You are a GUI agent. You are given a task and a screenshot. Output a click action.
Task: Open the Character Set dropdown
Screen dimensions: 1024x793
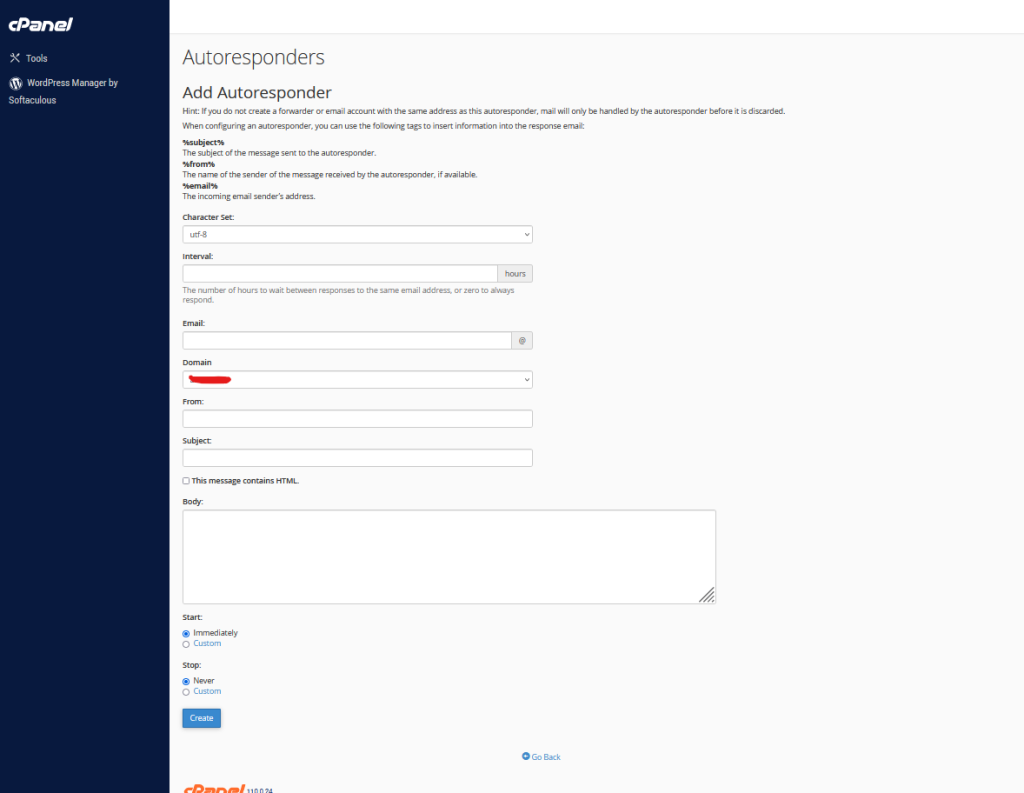(x=357, y=234)
